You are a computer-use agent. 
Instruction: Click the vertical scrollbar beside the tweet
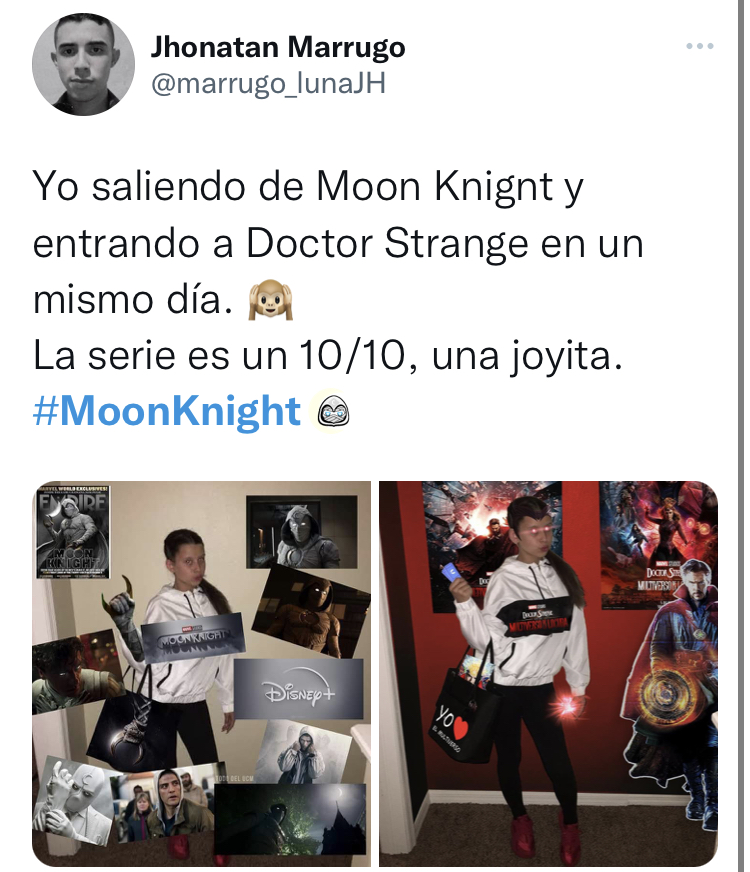click(741, 436)
